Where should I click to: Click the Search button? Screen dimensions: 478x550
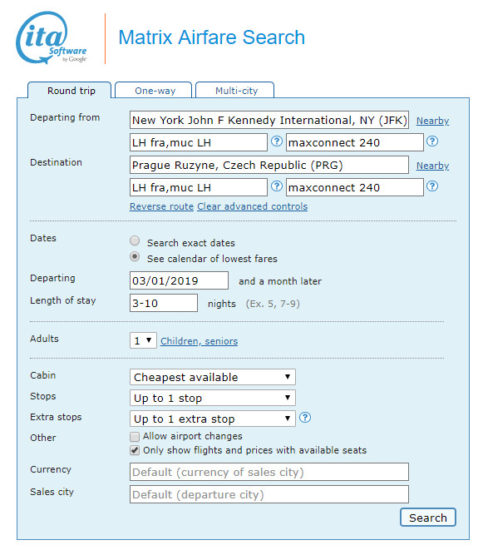428,517
